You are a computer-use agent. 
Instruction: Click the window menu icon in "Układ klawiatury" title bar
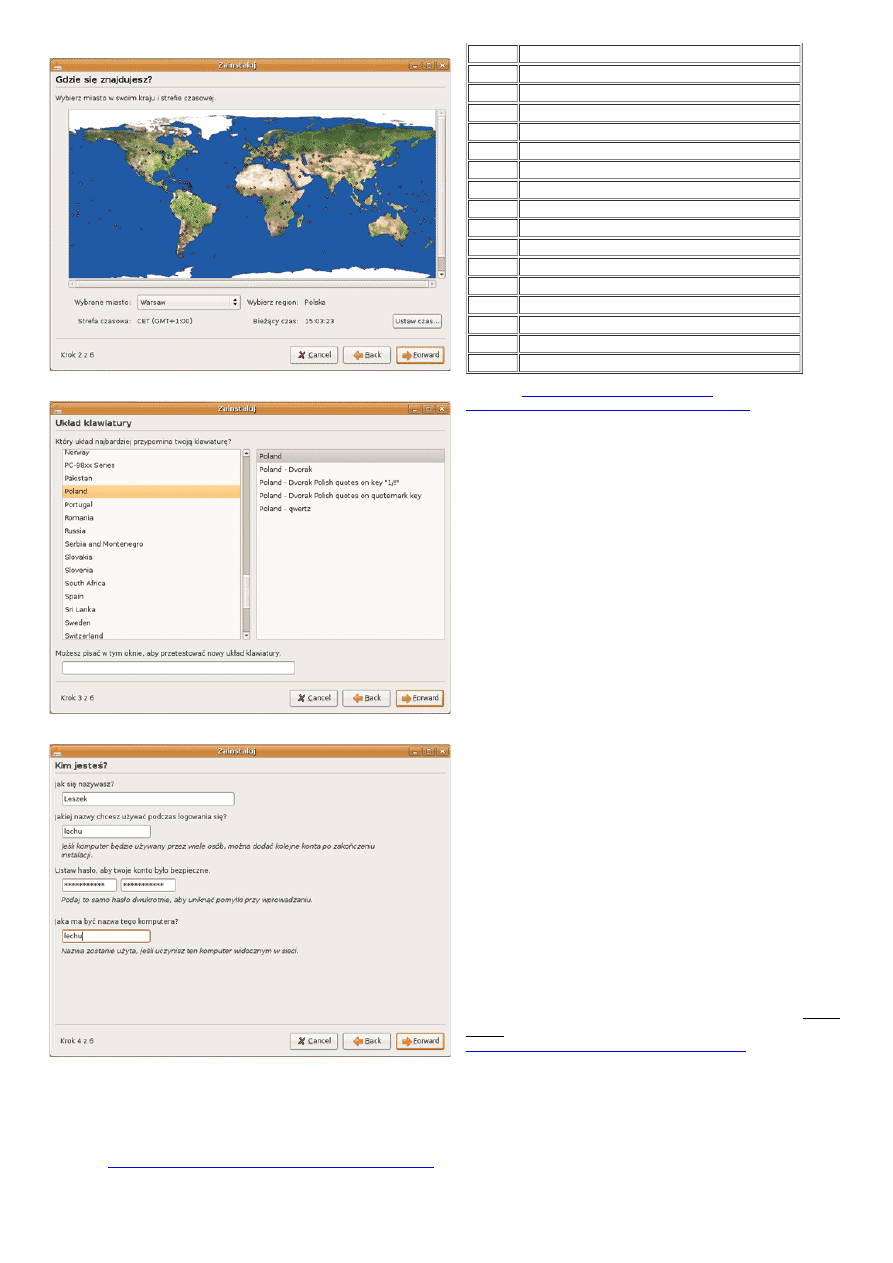tap(56, 408)
